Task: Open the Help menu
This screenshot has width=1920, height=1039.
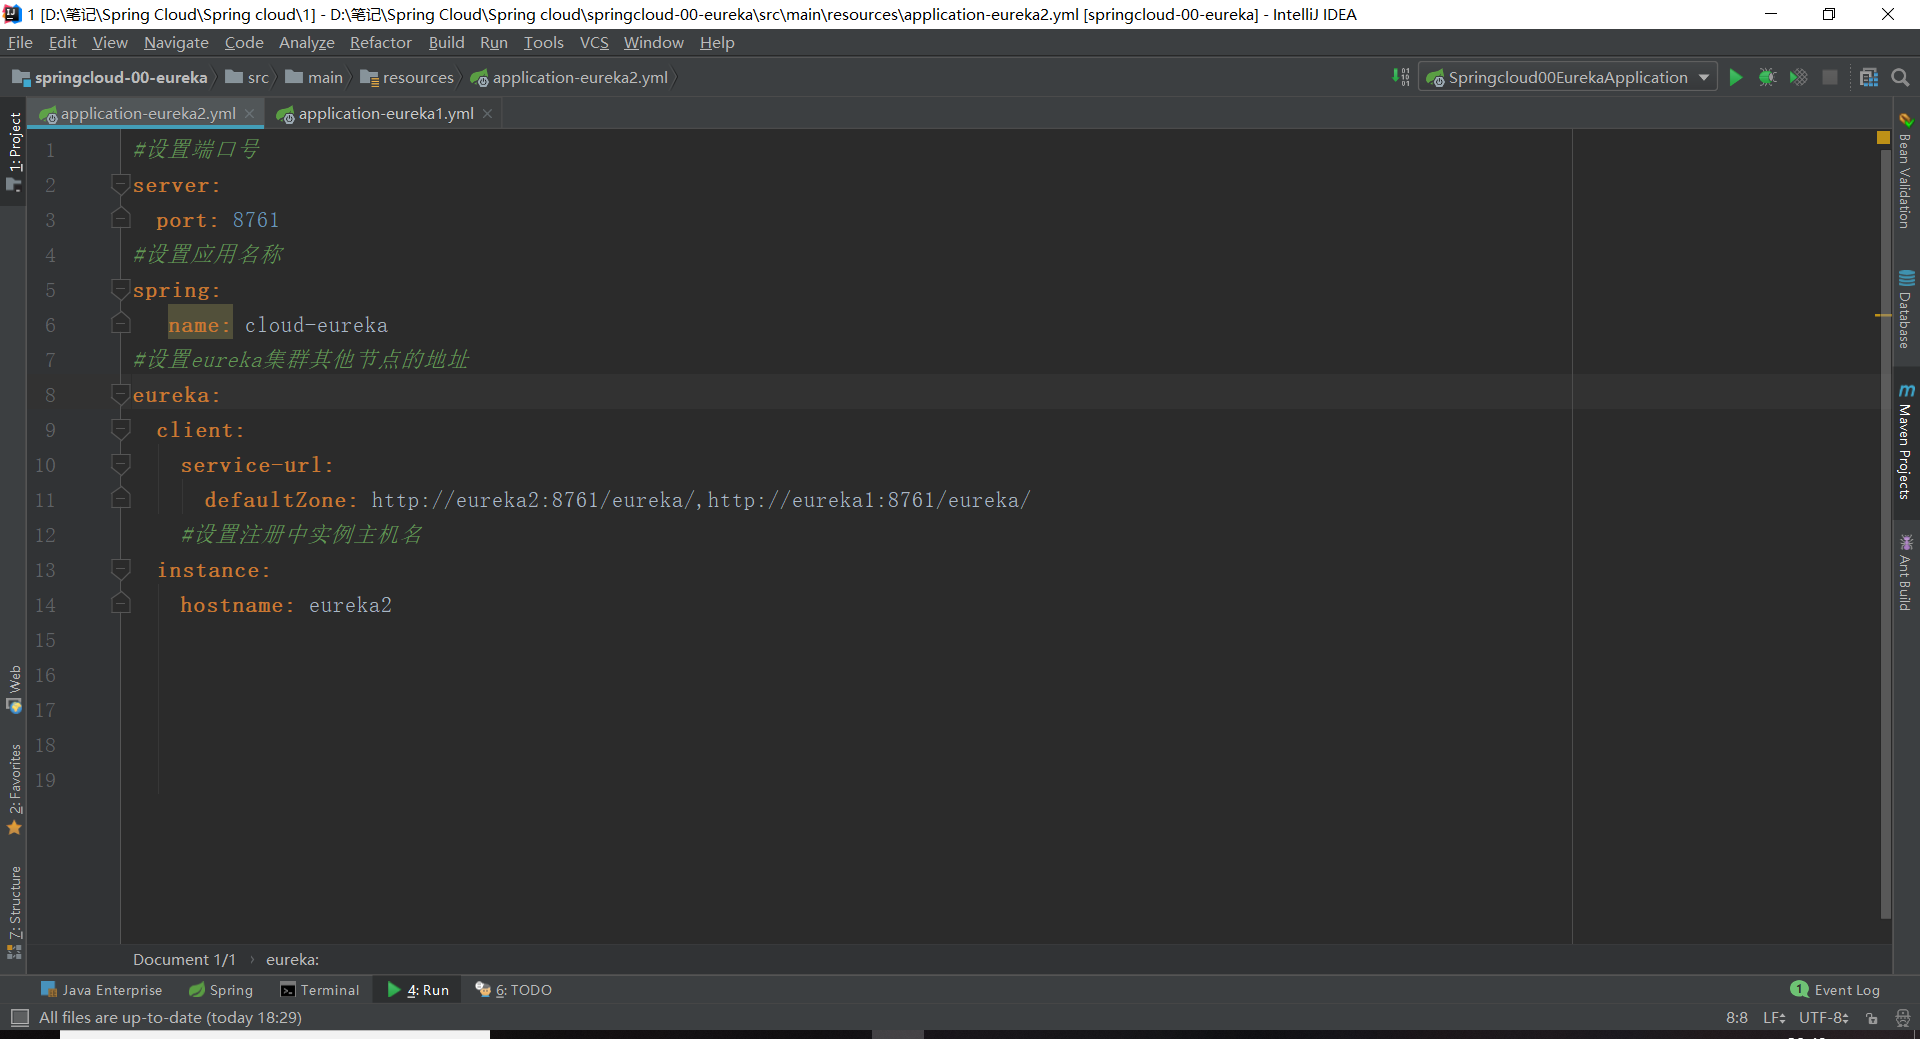Action: click(717, 42)
